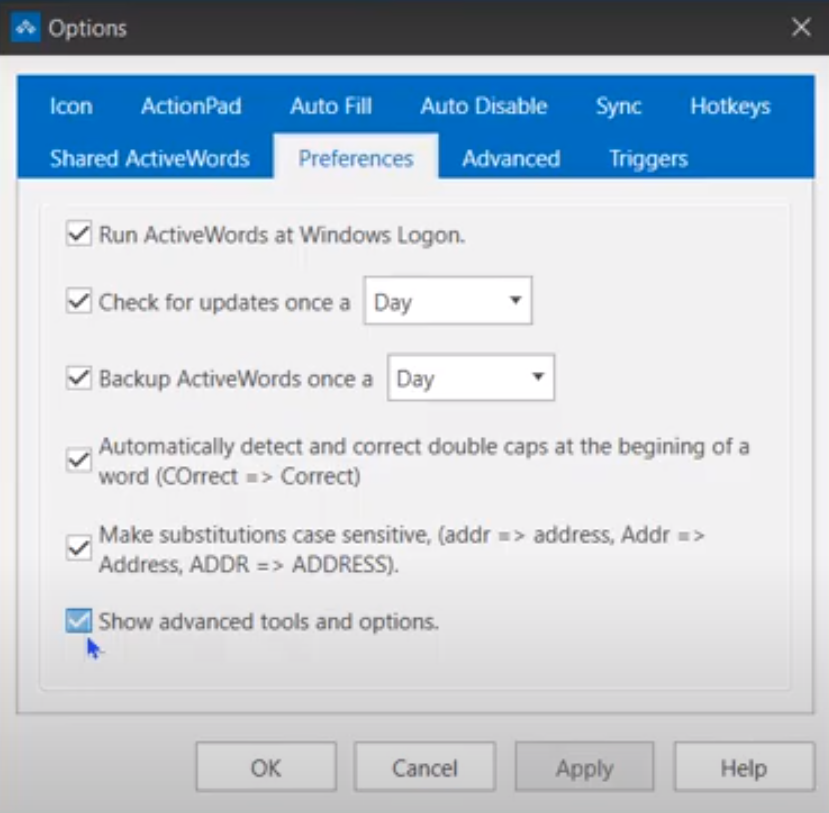Click the Cancel button

coord(425,767)
